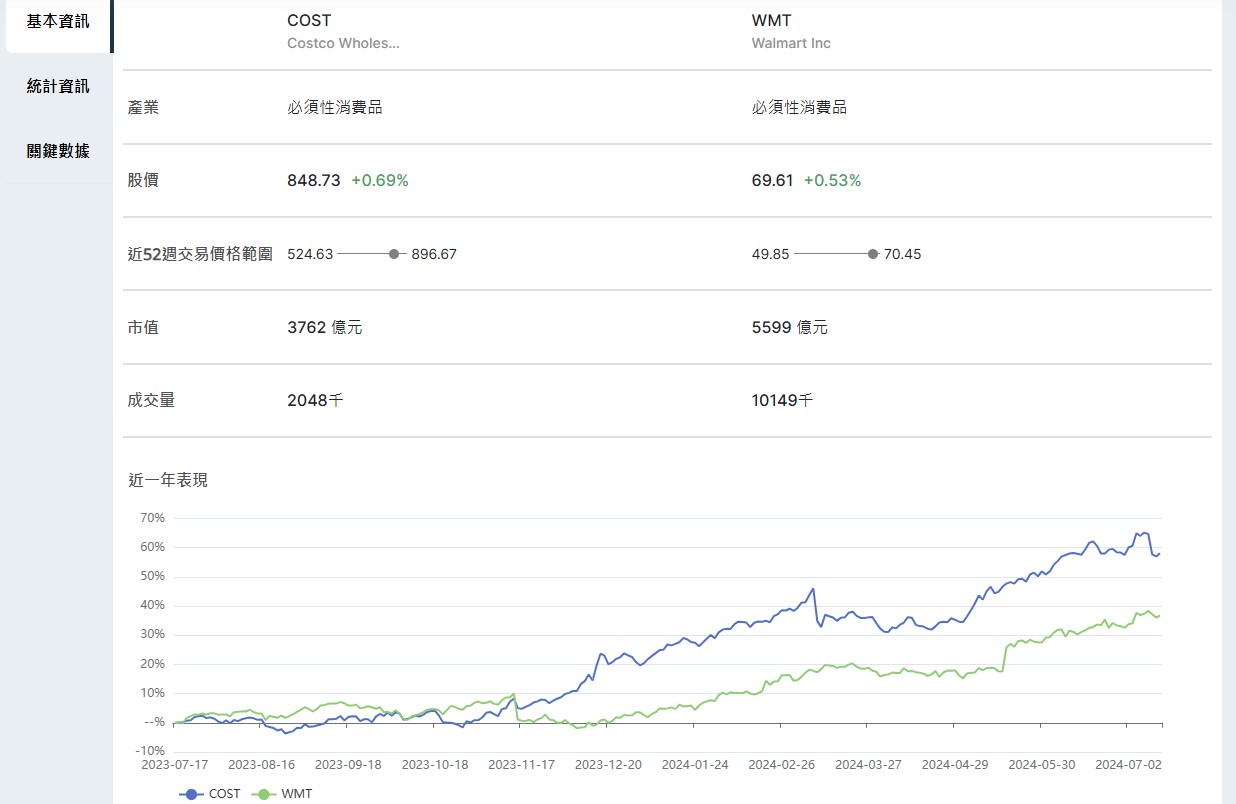Click WMT trading volume 10149千
1236x804 pixels.
pyautogui.click(x=782, y=400)
